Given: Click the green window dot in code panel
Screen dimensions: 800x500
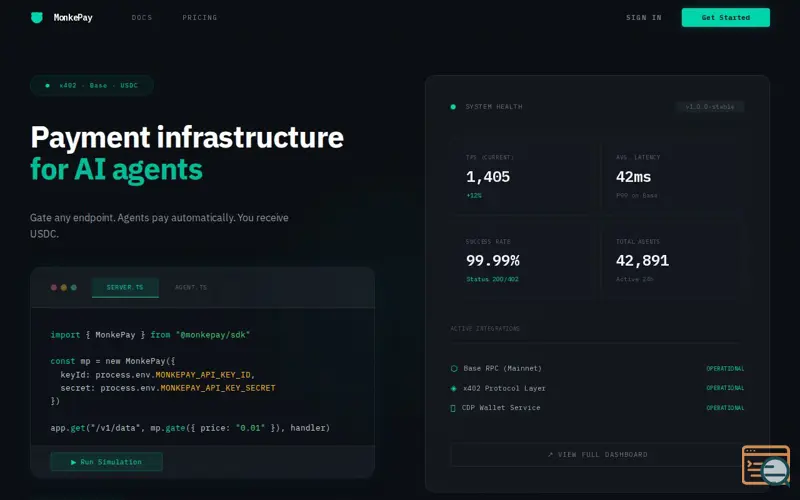Looking at the screenshot, I should 74,287.
